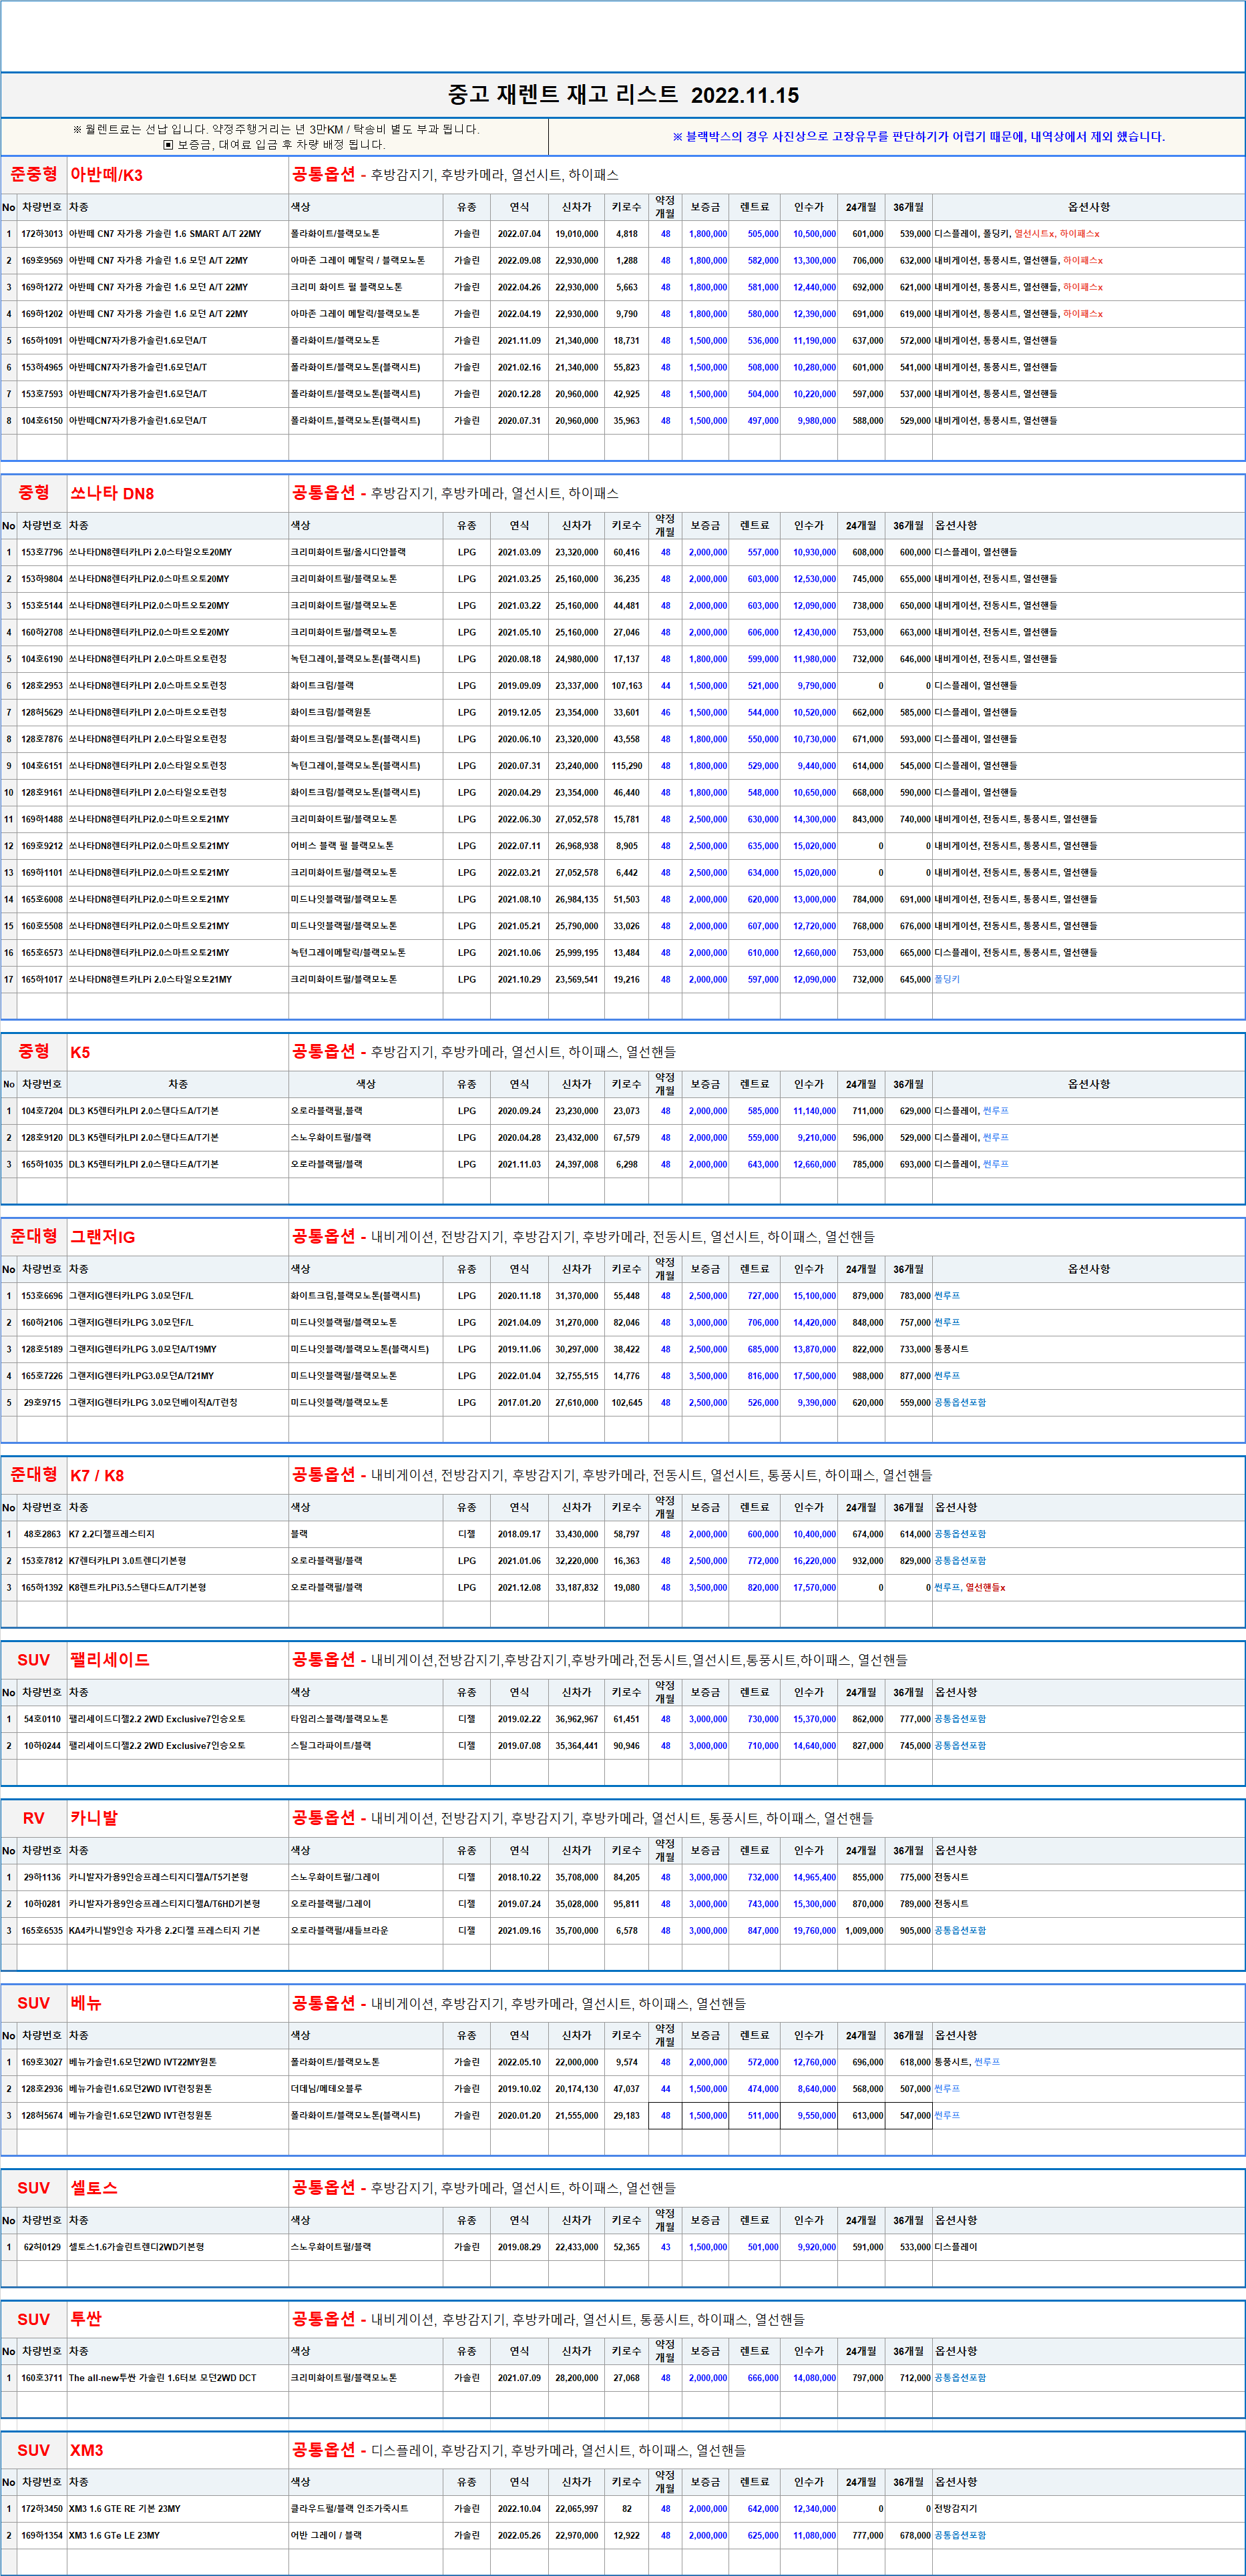
Task: Click the new-car price 22,065,997
Action: [x=577, y=2509]
